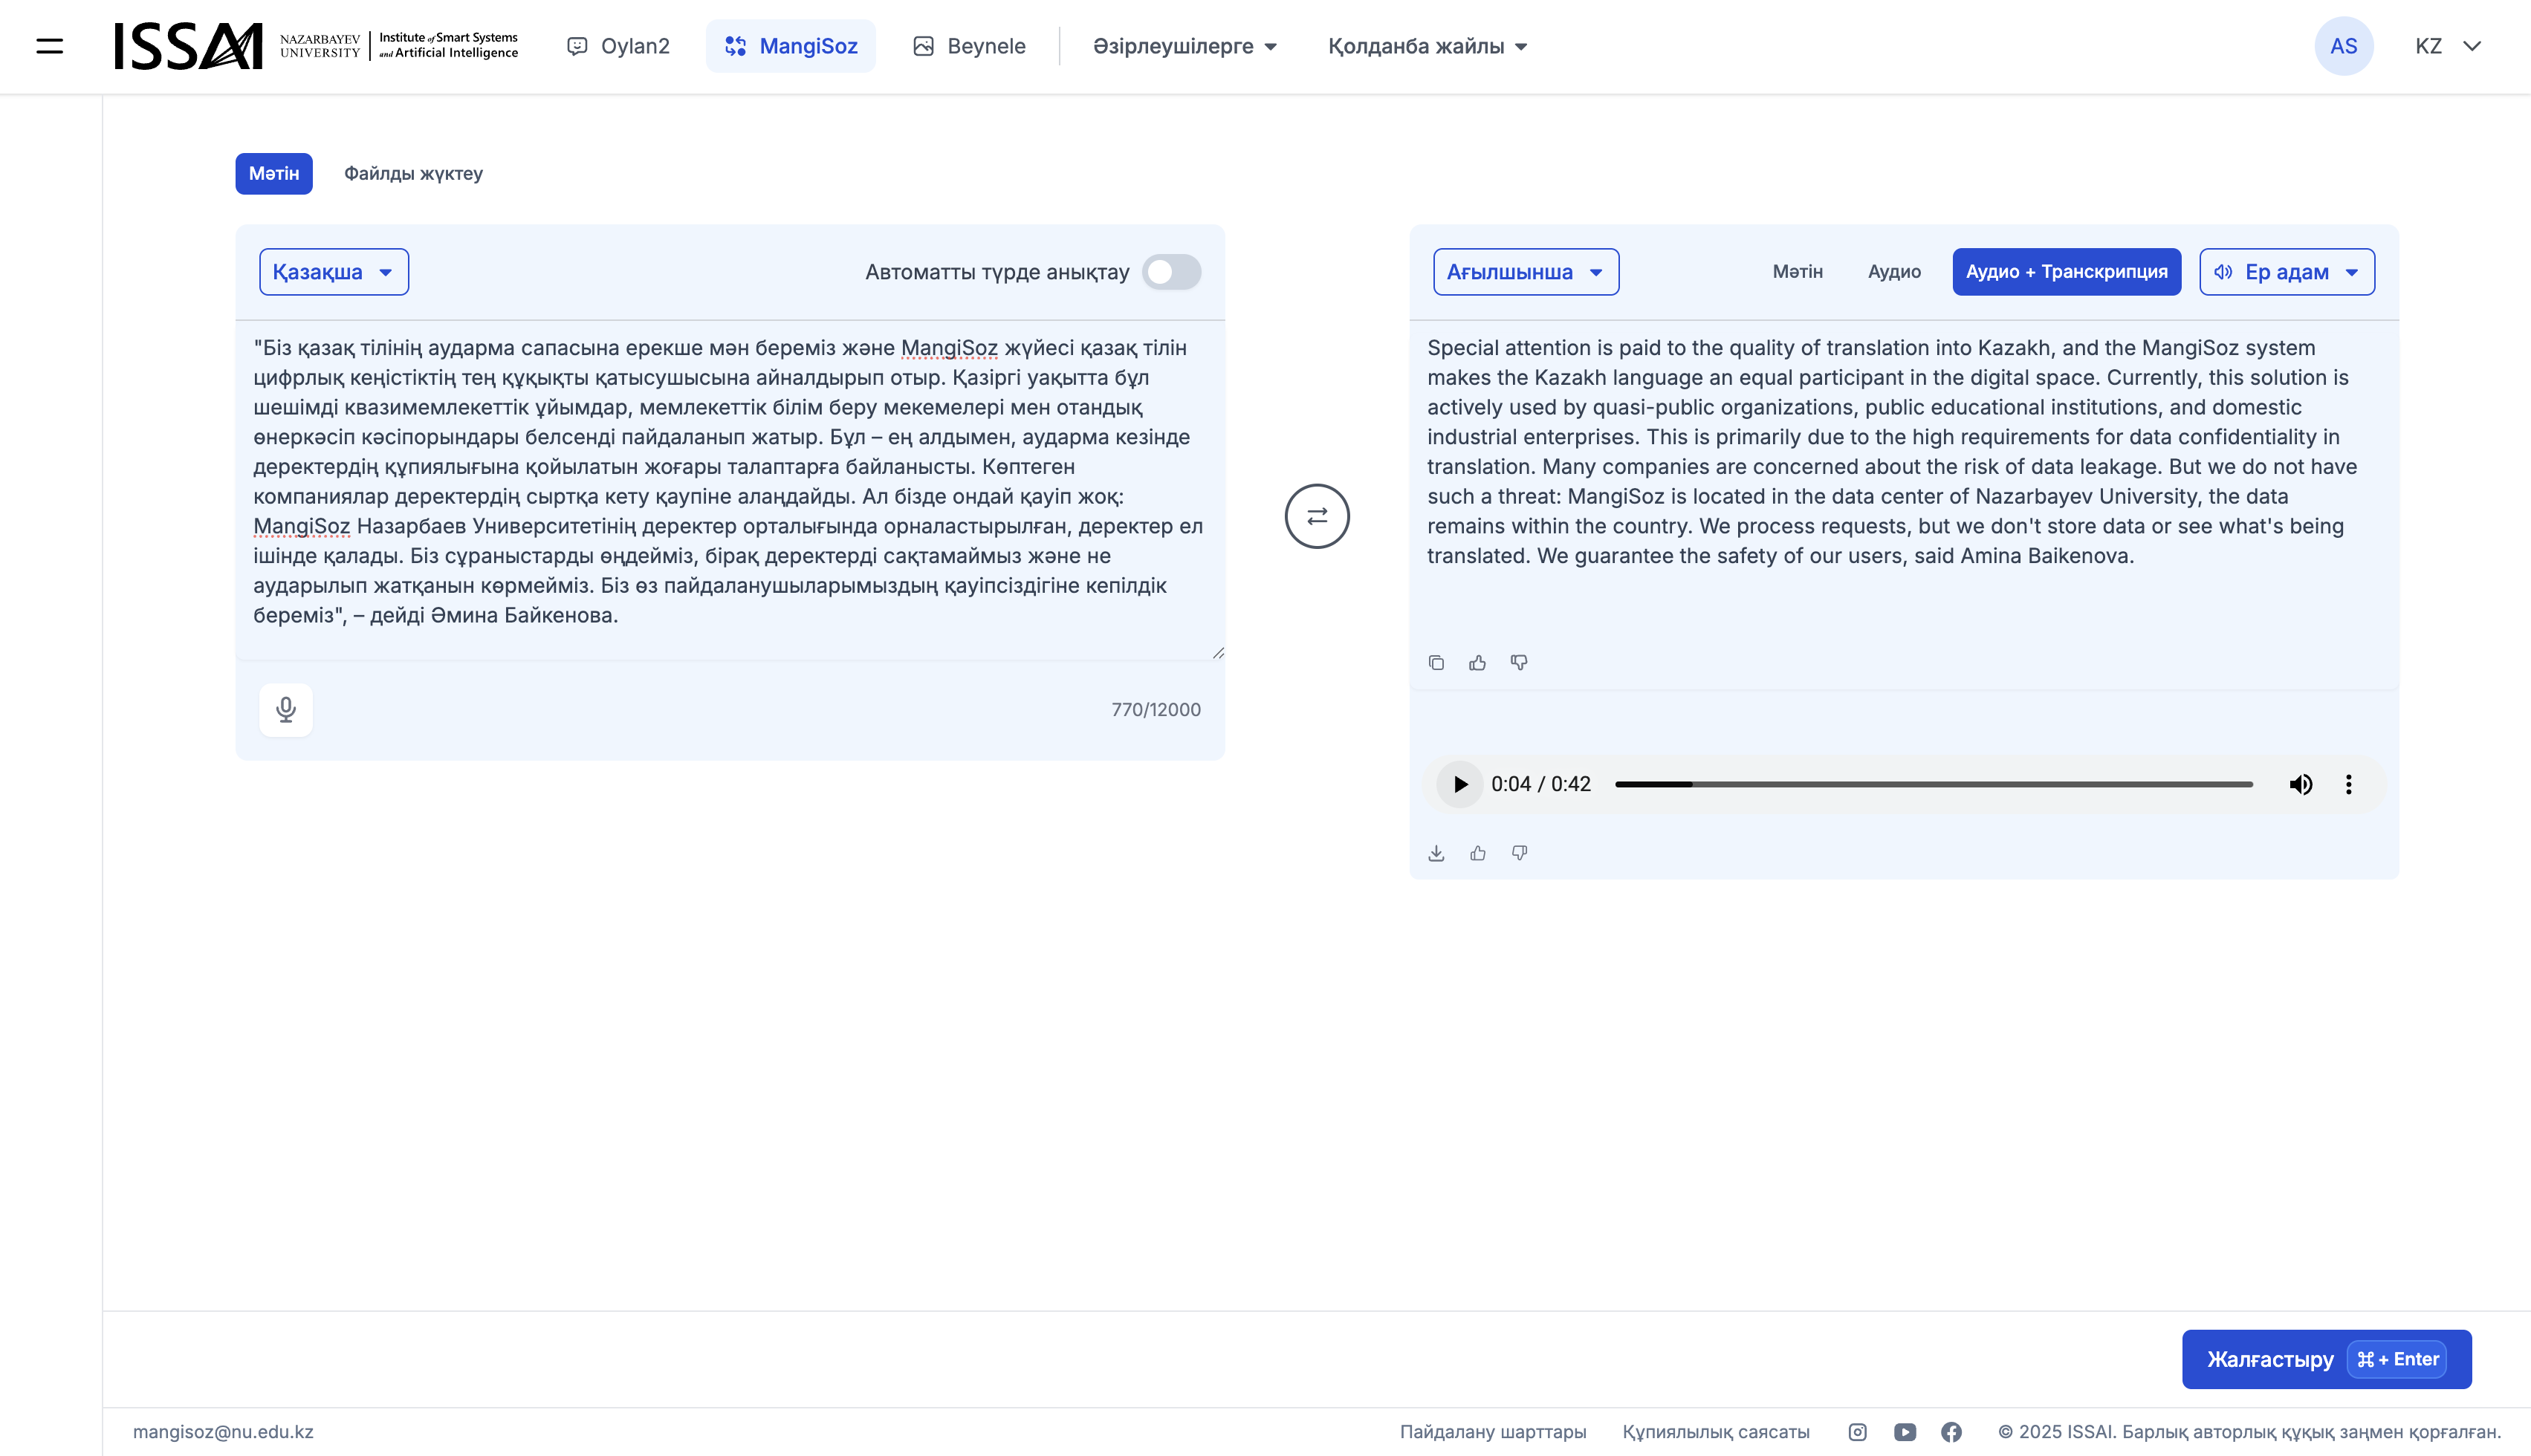Select Аудио + Транскрипция output mode

tap(2066, 272)
